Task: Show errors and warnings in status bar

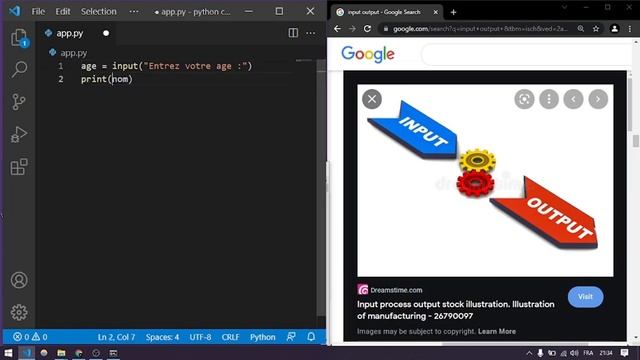Action: pyautogui.click(x=30, y=337)
